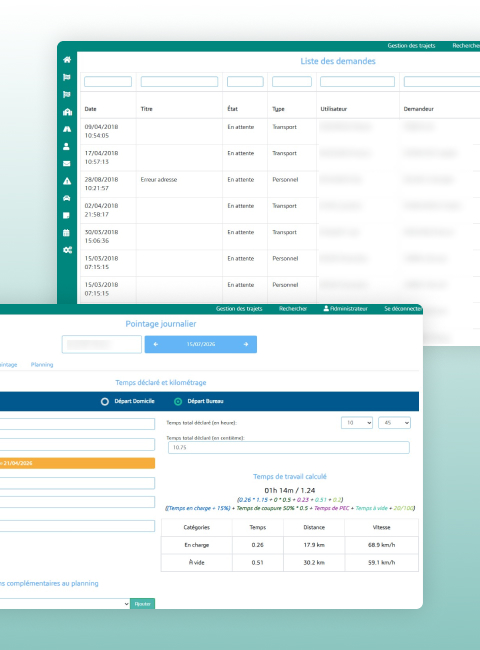Click the 68.9 km/h speed cell

(381, 545)
